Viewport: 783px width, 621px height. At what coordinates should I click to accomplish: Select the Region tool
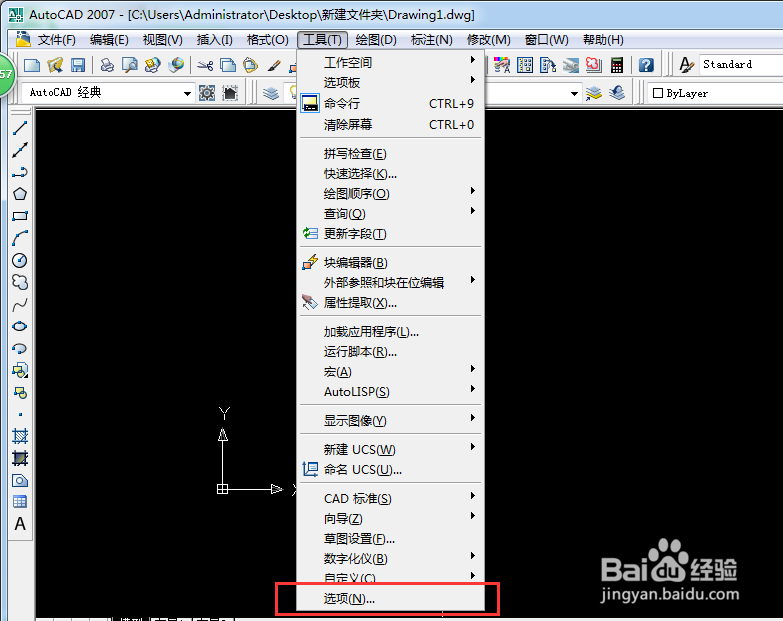click(x=20, y=480)
